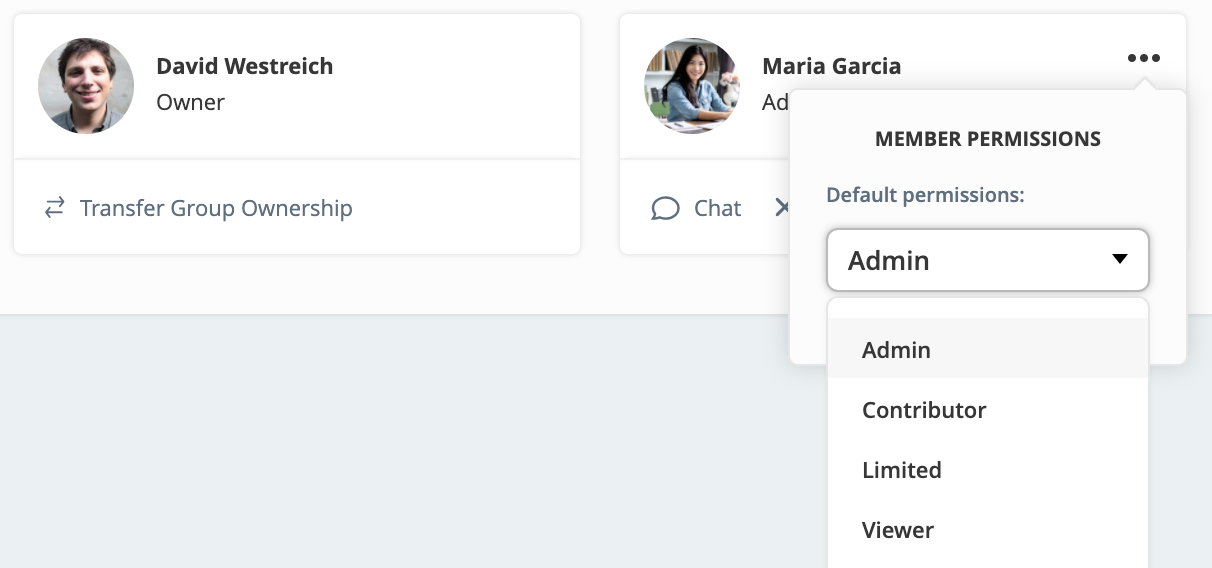Click the Transfer Group Ownership link

(216, 208)
